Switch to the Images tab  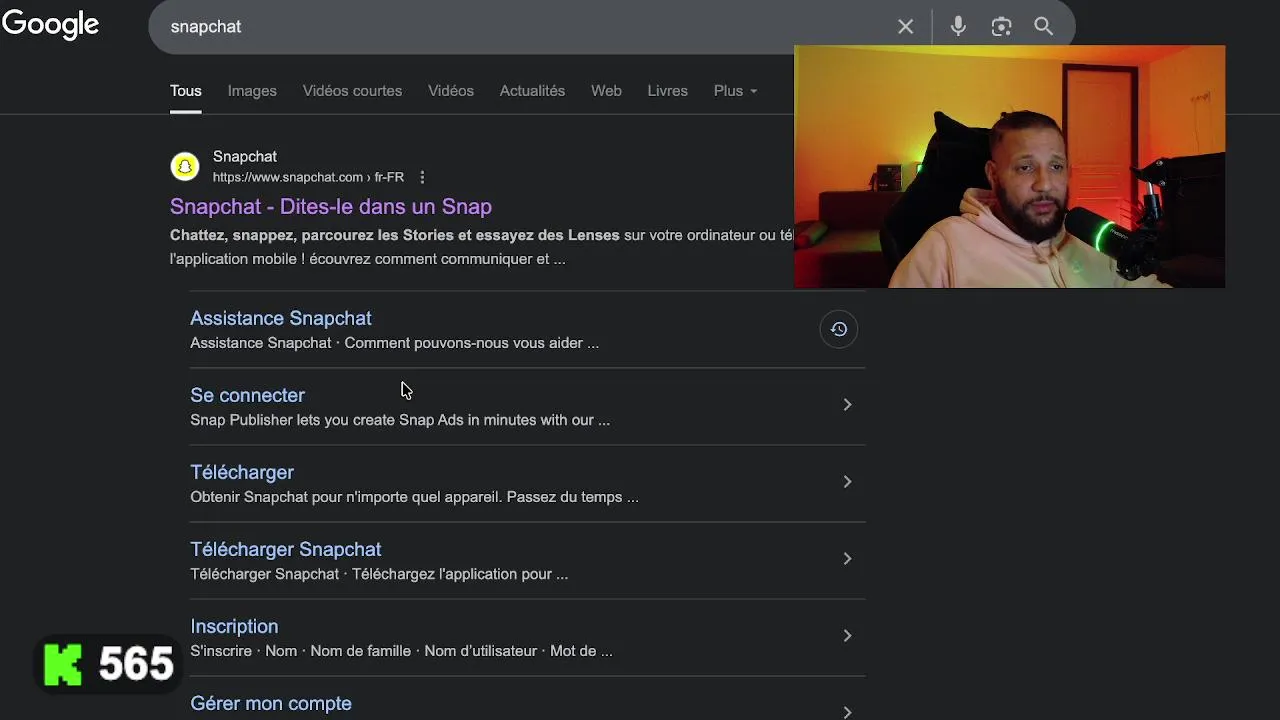point(252,91)
